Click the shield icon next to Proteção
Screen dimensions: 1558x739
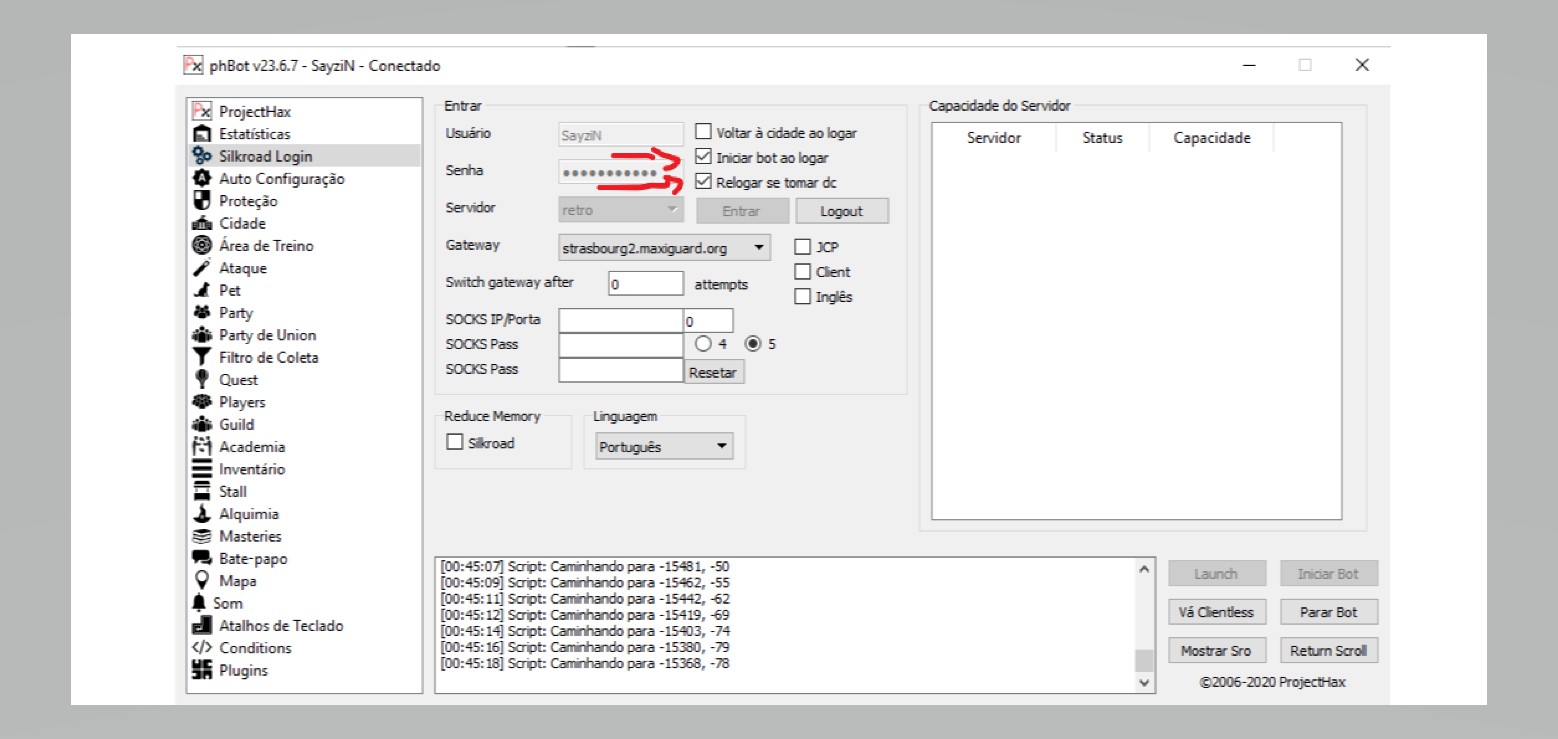click(201, 201)
